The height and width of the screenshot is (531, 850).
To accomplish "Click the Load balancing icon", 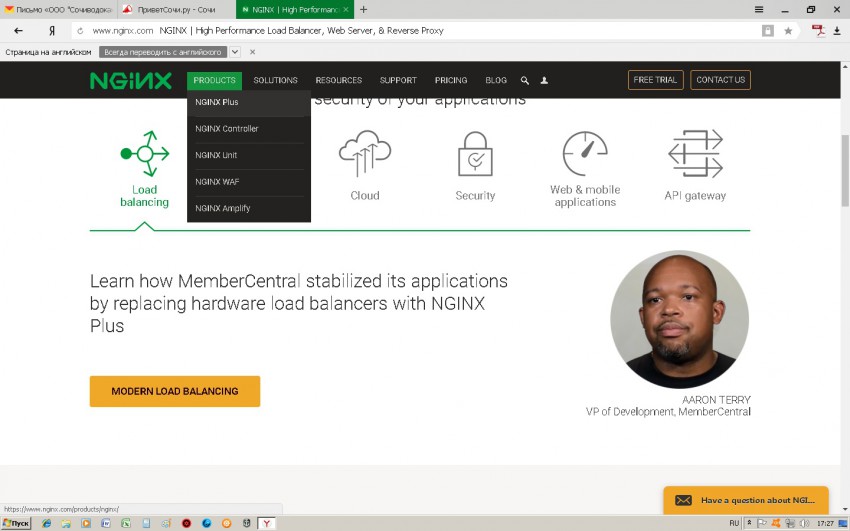I will coord(145,155).
